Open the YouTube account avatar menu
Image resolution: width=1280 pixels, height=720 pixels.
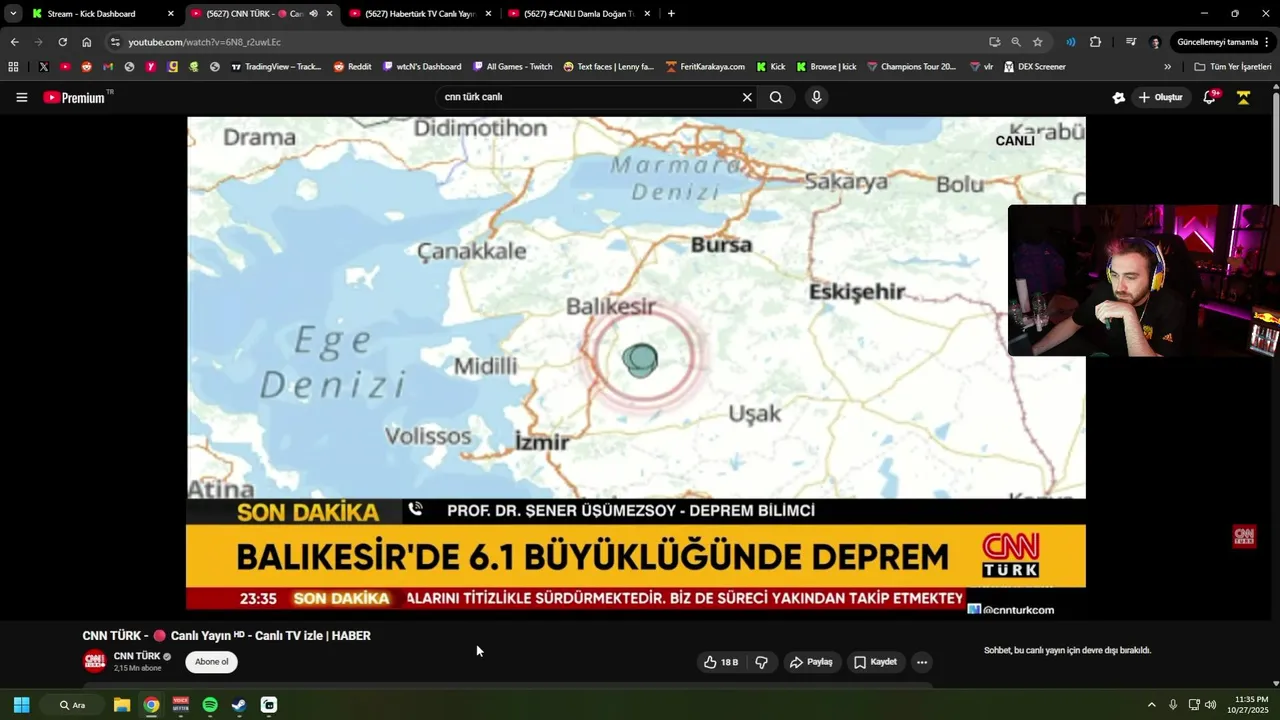(x=1243, y=97)
